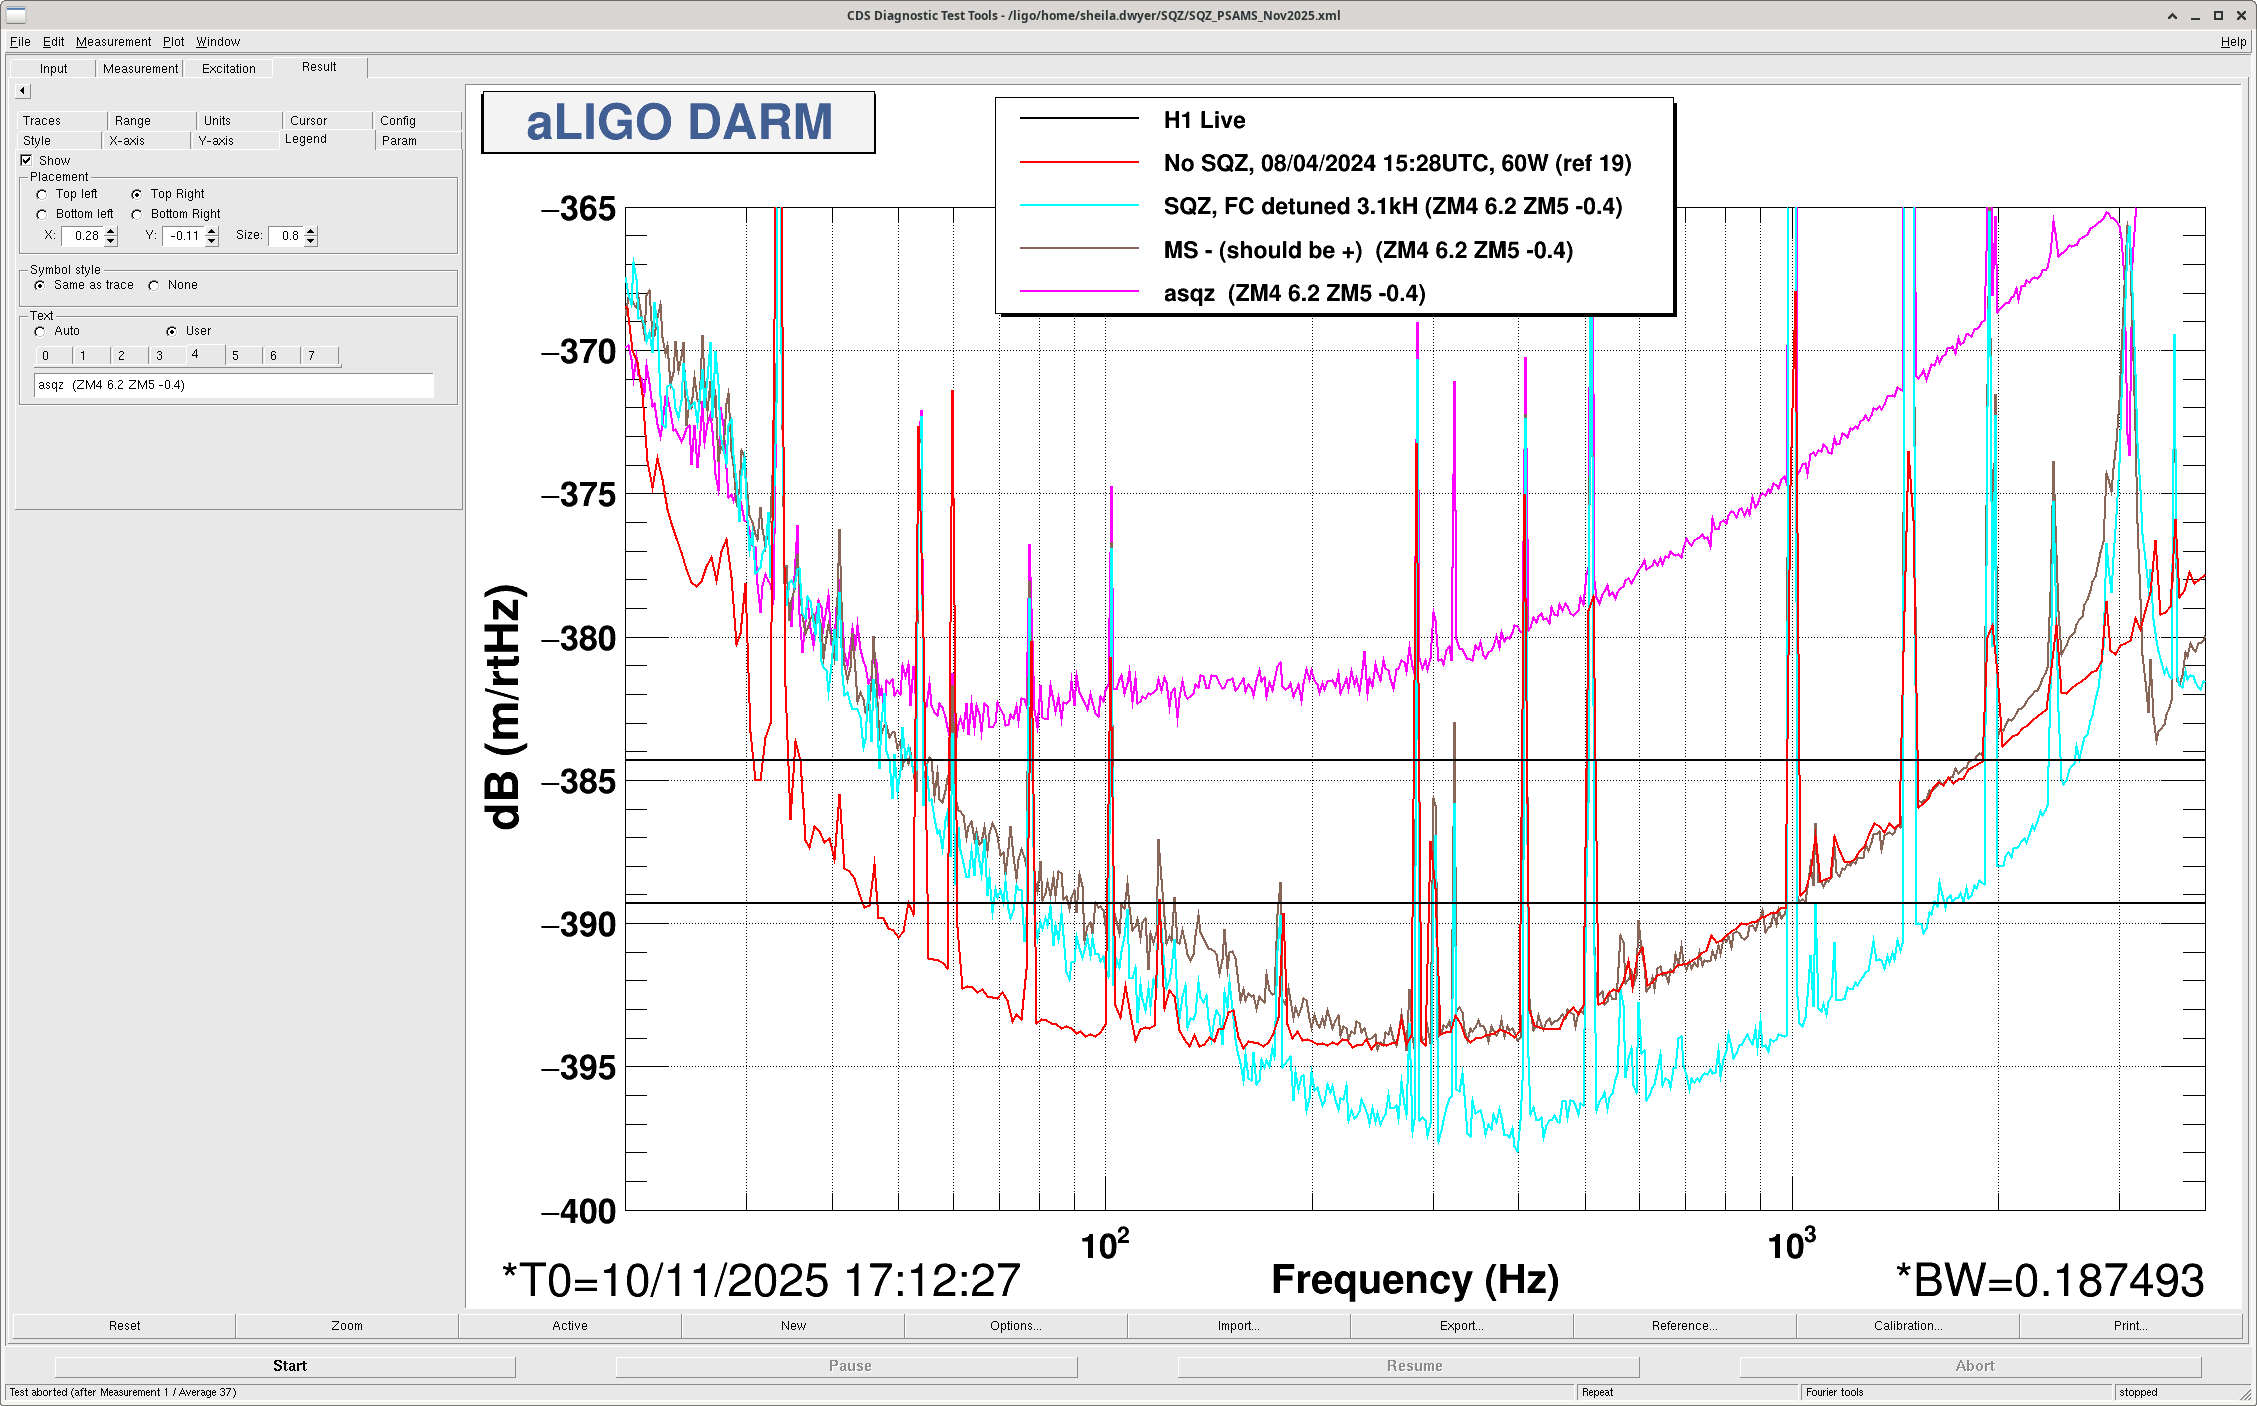Open the Y-axis options tab
The width and height of the screenshot is (2257, 1406).
[216, 141]
